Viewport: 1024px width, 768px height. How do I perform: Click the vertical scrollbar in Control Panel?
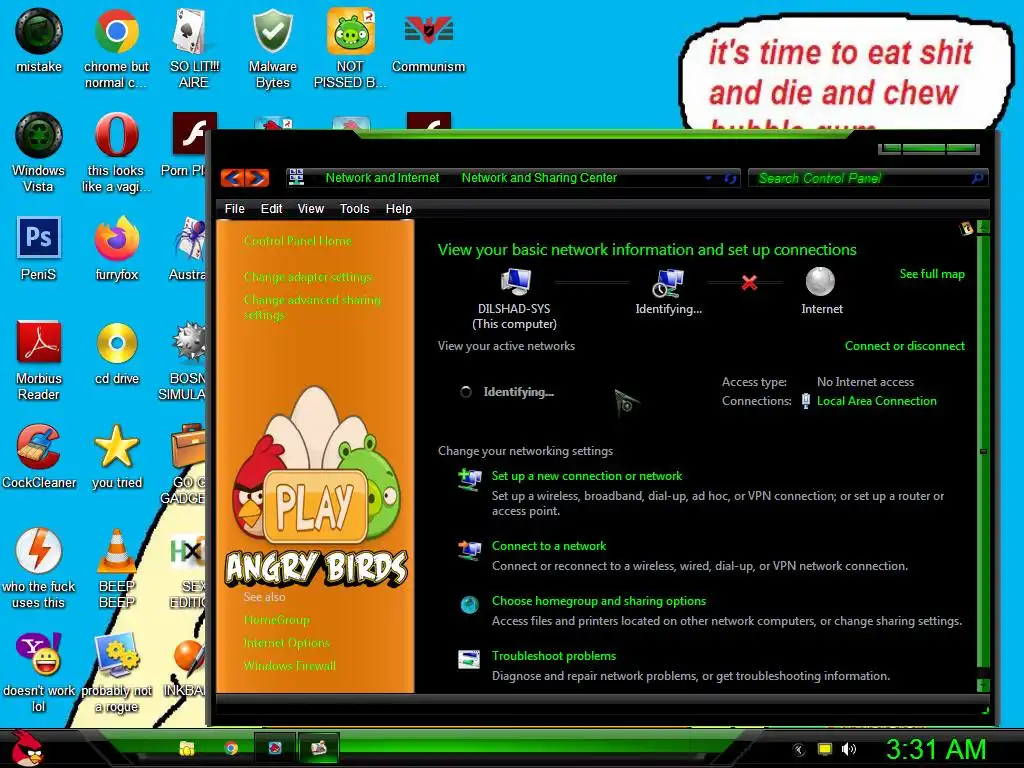(x=983, y=451)
